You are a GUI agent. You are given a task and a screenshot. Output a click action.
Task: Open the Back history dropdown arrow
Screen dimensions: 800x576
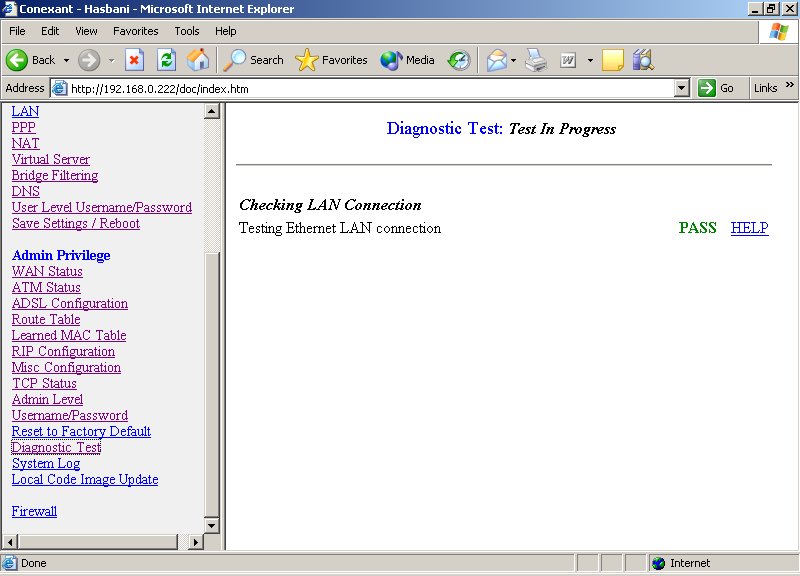(x=67, y=60)
